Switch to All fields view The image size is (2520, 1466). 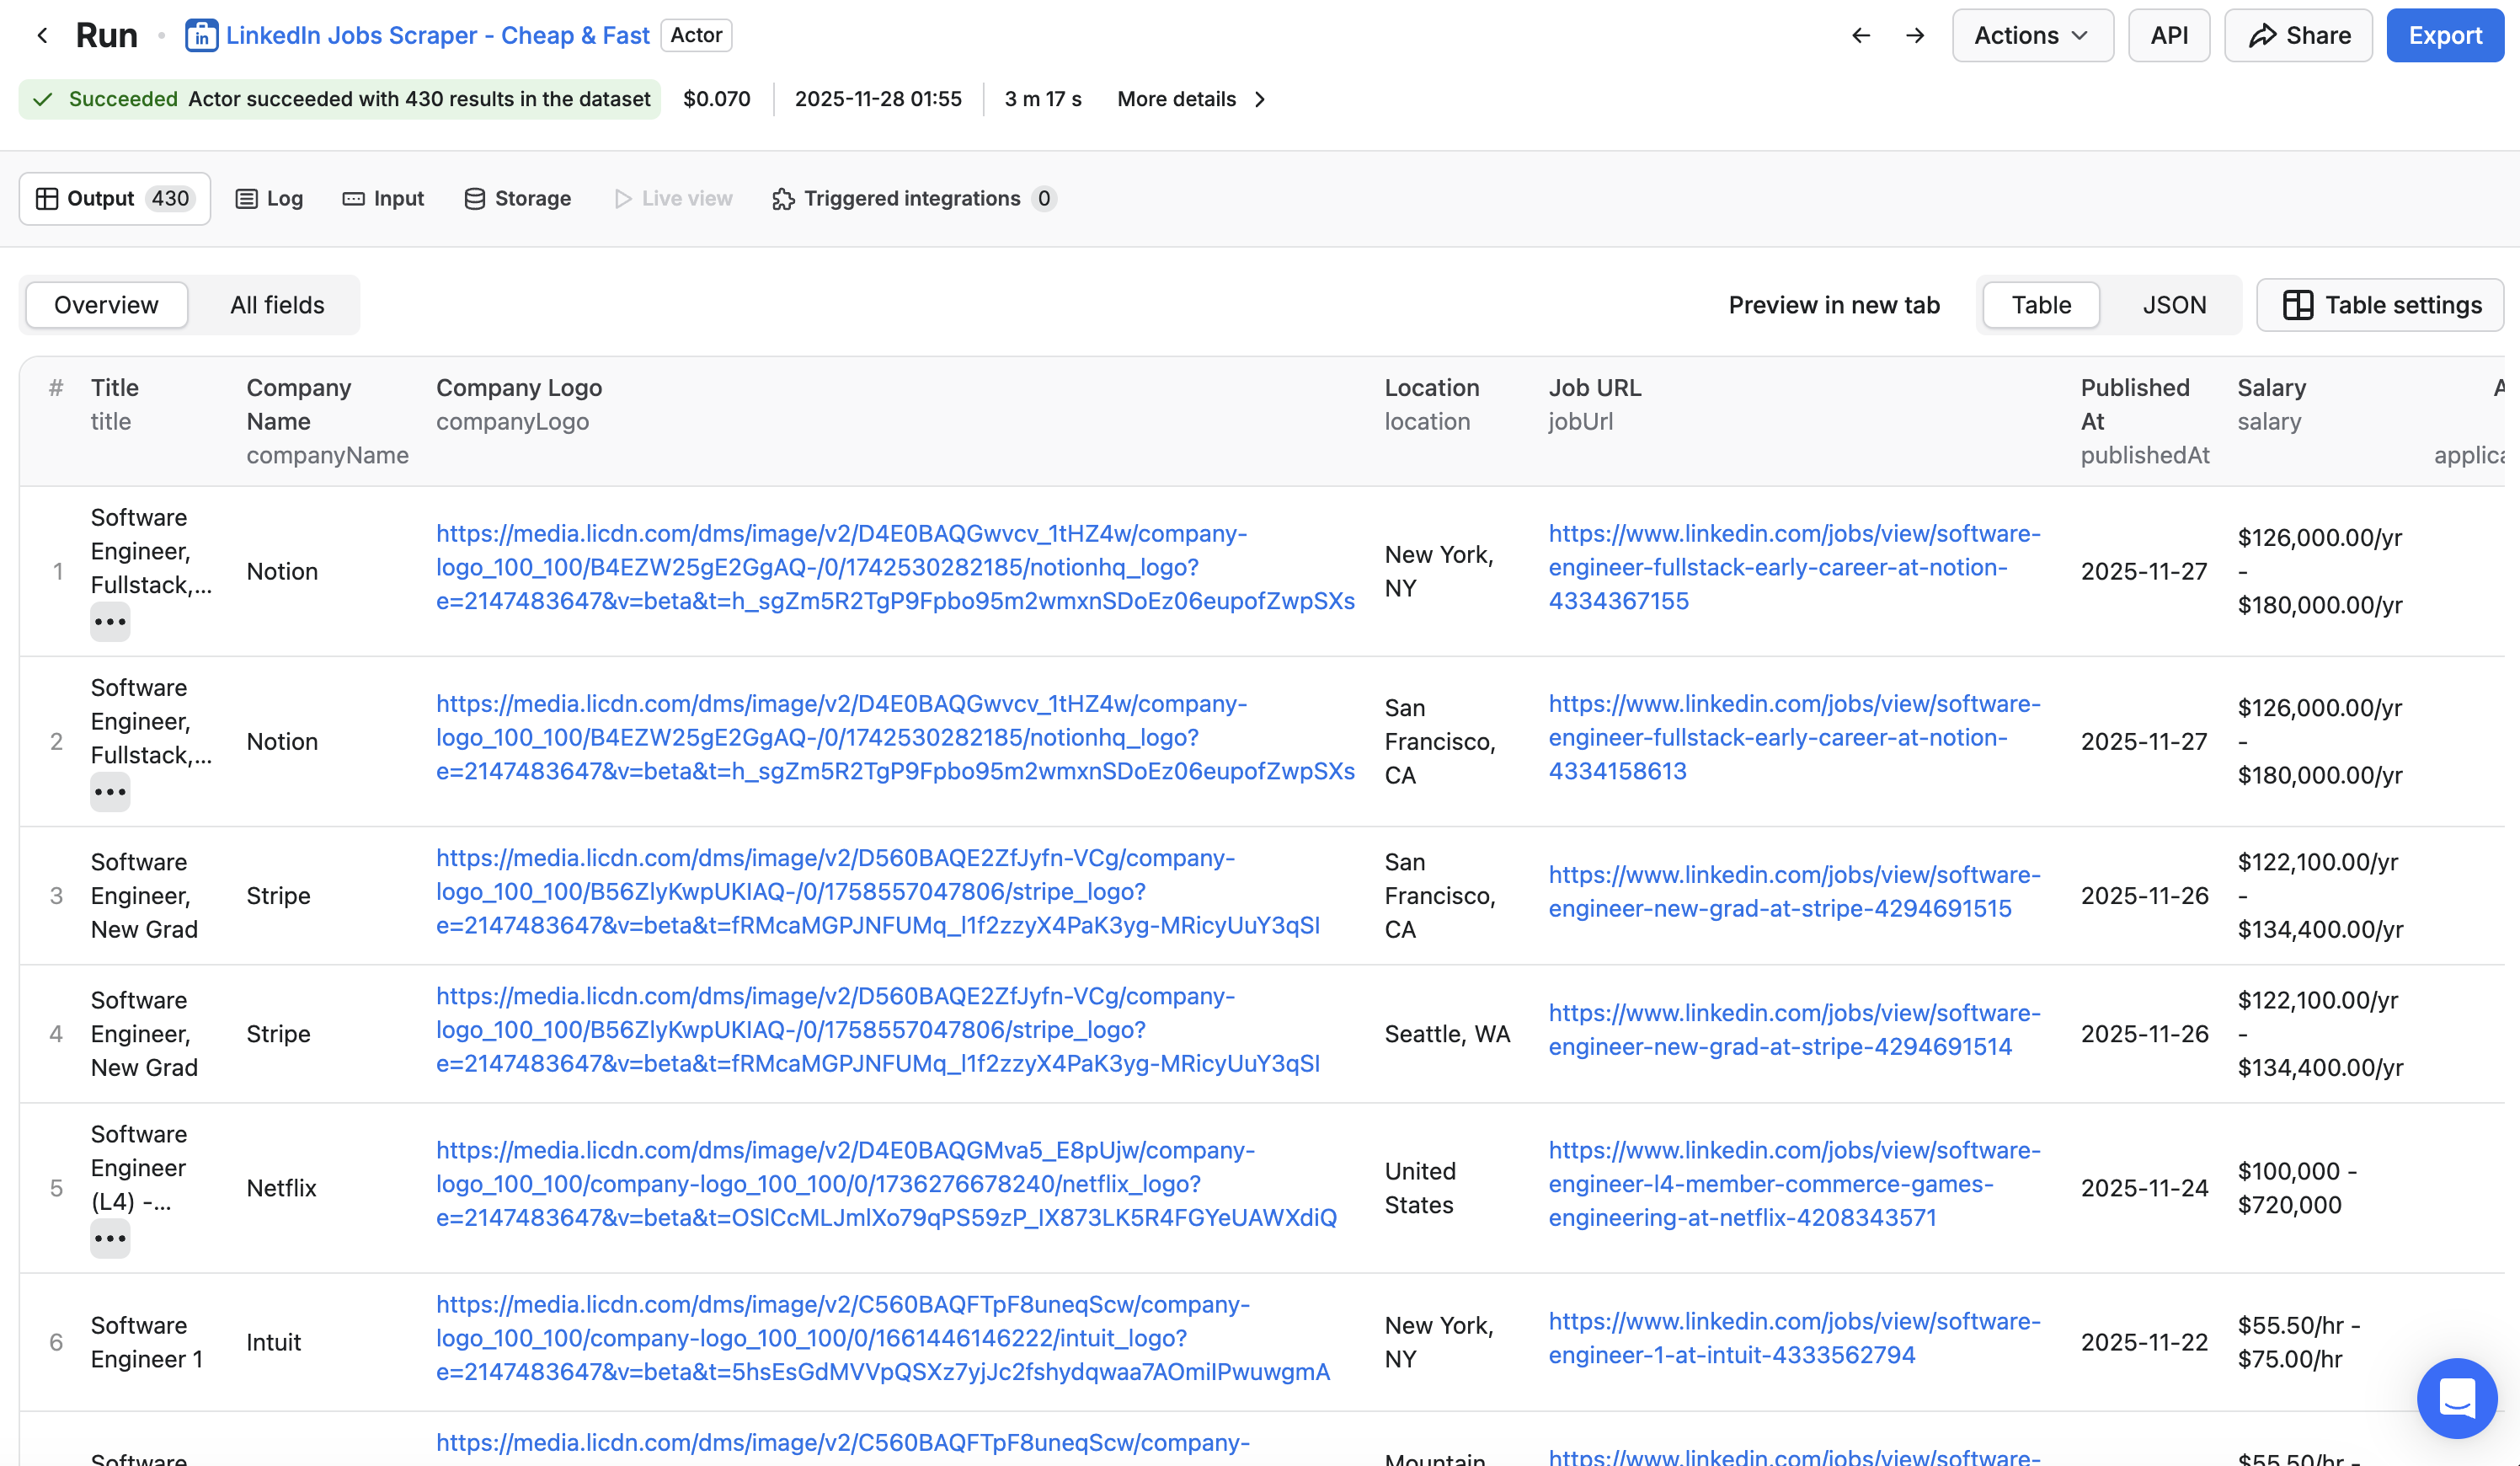277,305
